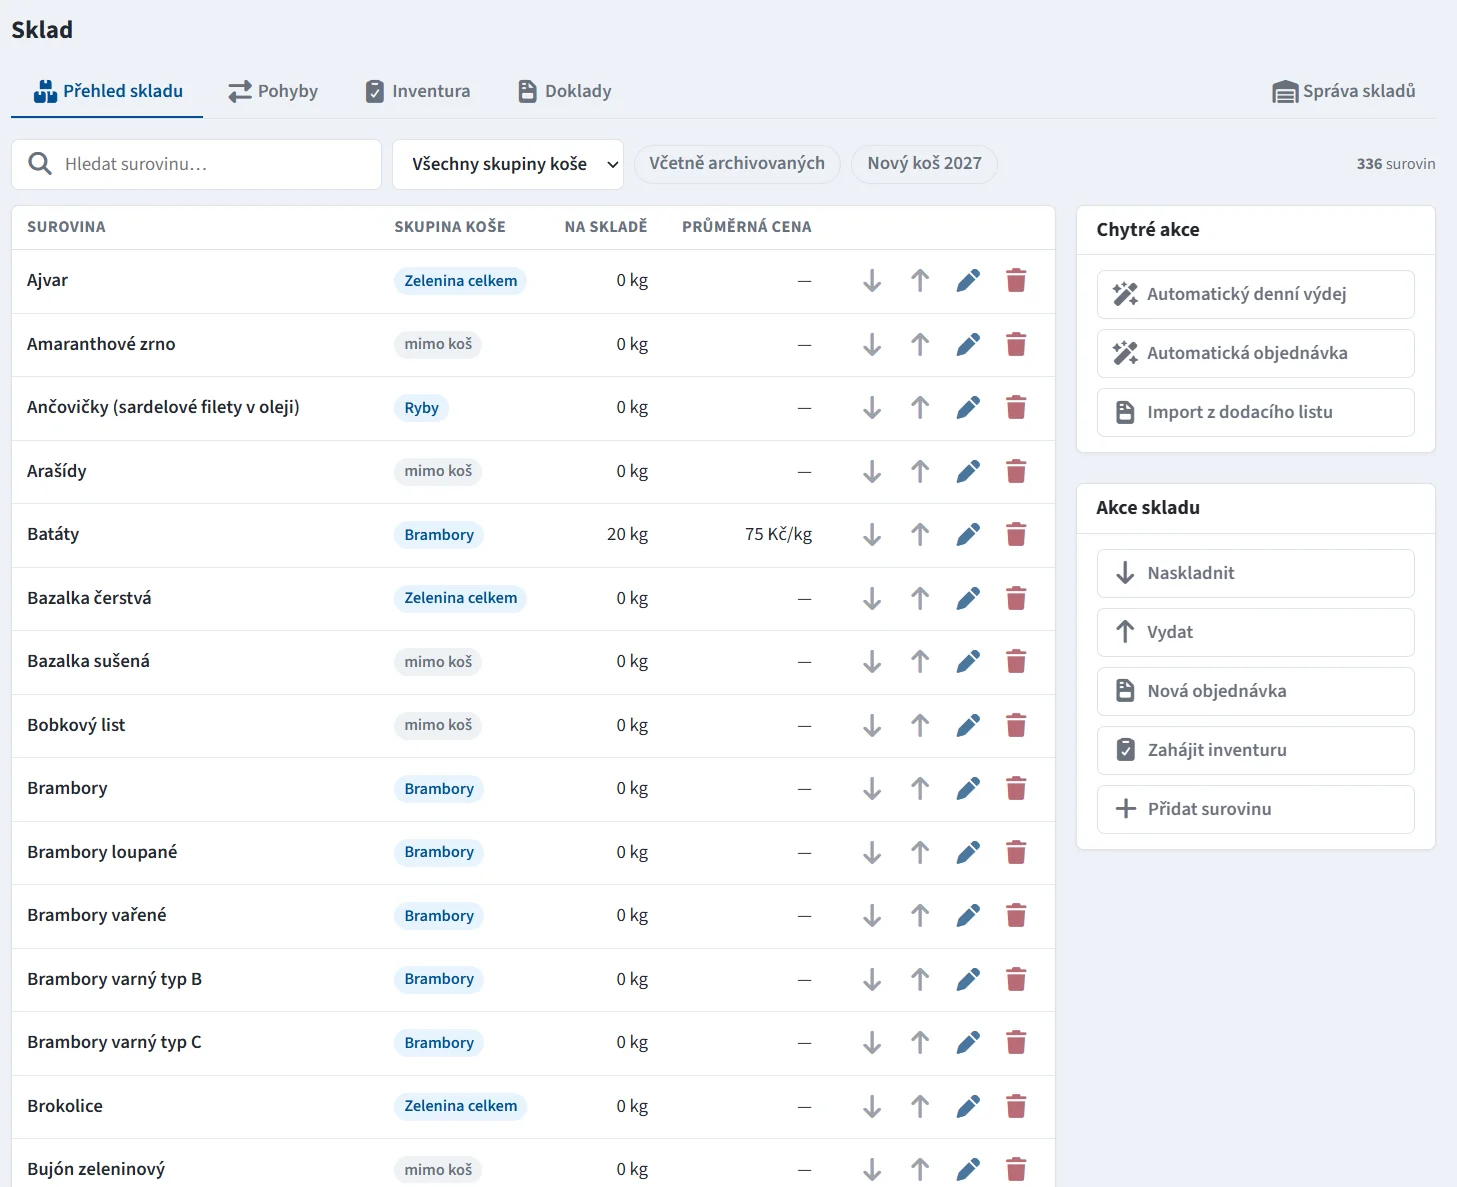Open the Všechny skupiny koše dropdown
This screenshot has height=1187, width=1457.
pos(508,164)
